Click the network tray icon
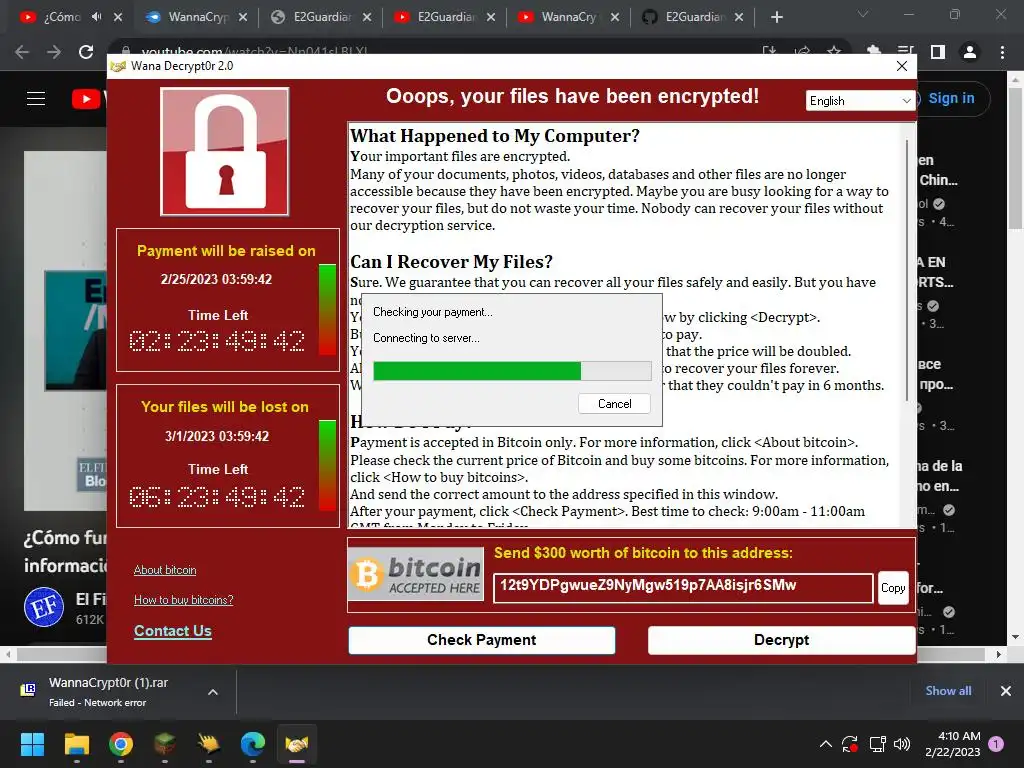The width and height of the screenshot is (1024, 768). pos(877,744)
